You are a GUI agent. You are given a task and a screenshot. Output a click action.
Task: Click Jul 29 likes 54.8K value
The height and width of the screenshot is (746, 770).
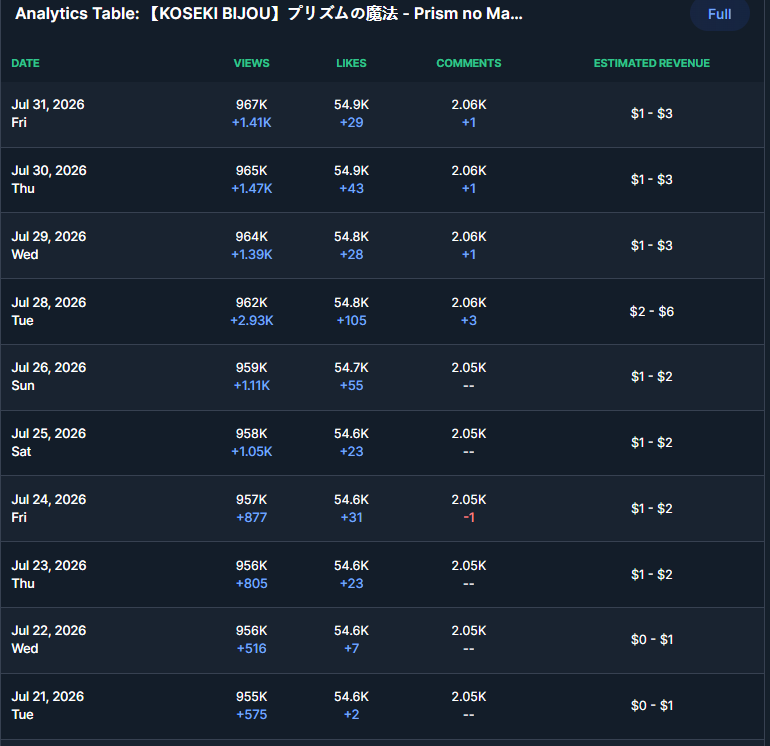tap(352, 237)
